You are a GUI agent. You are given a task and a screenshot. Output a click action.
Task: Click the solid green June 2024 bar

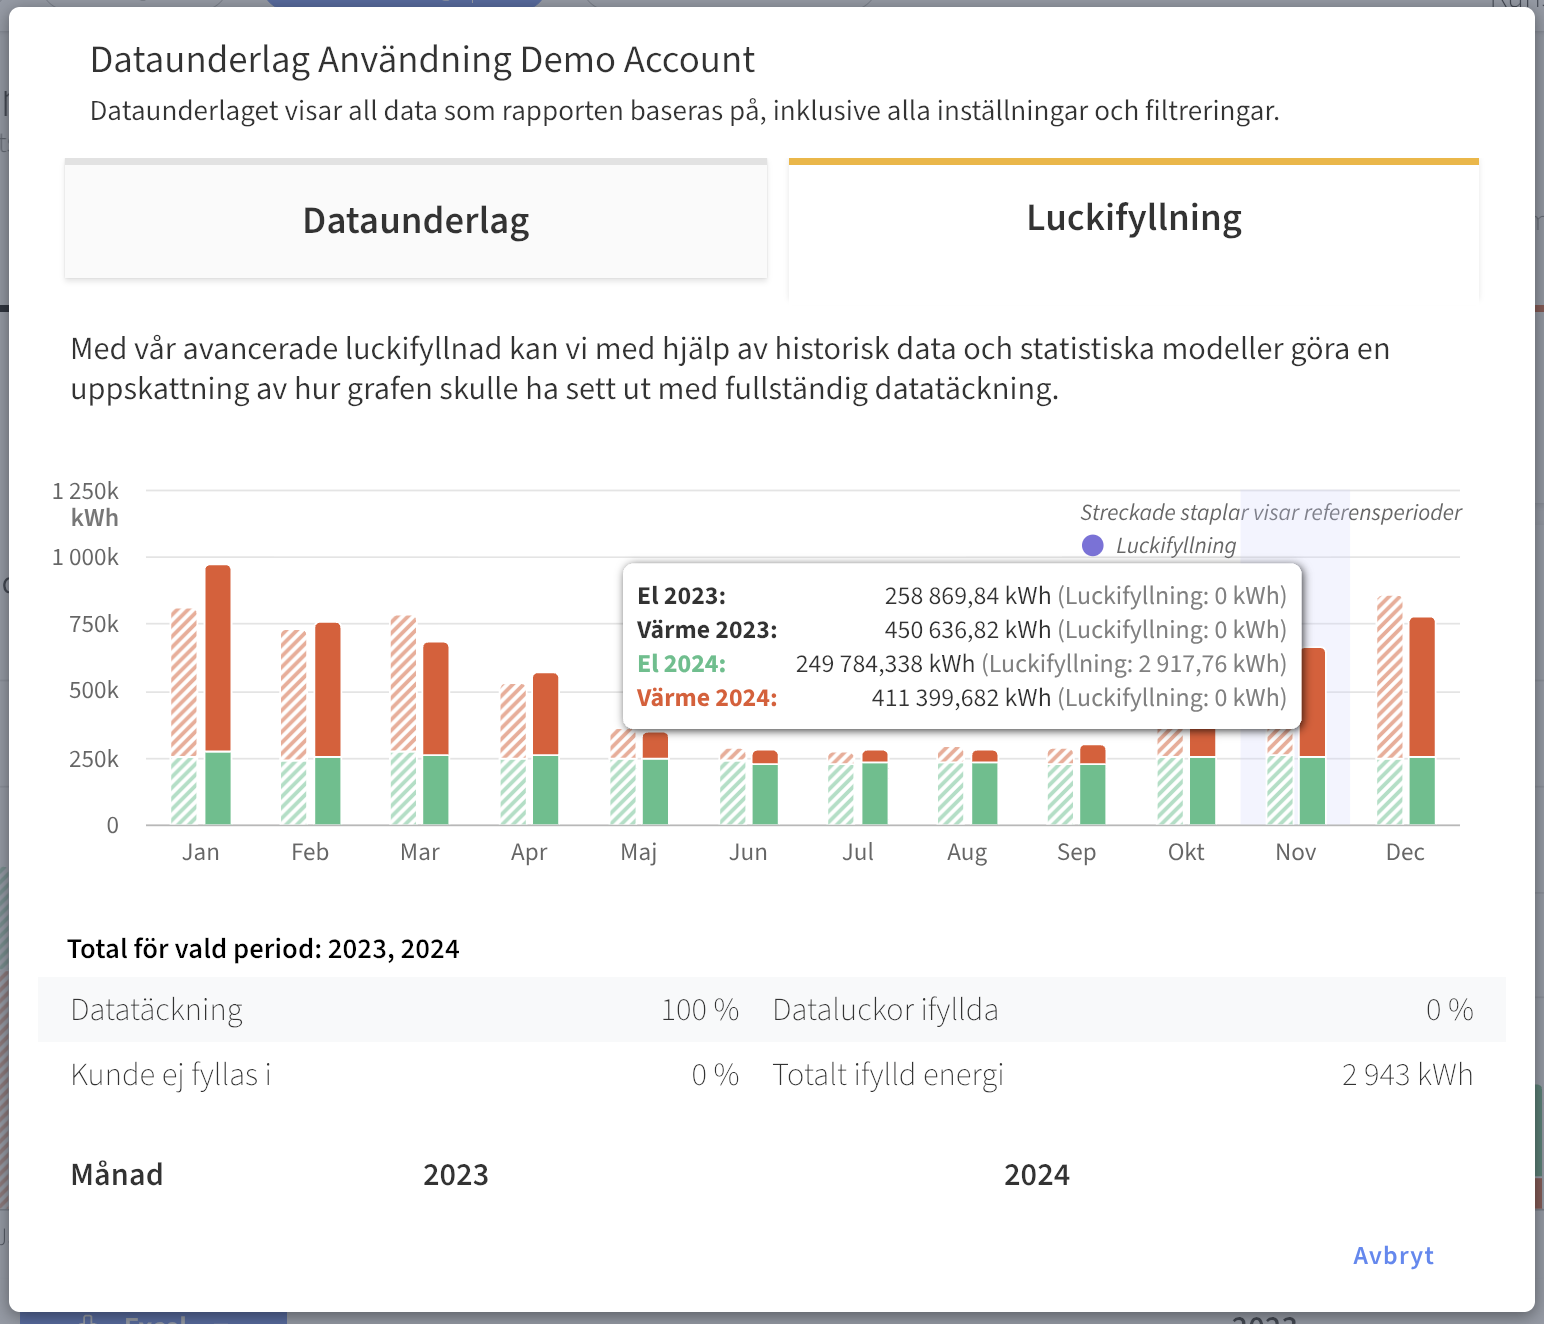coord(765,794)
